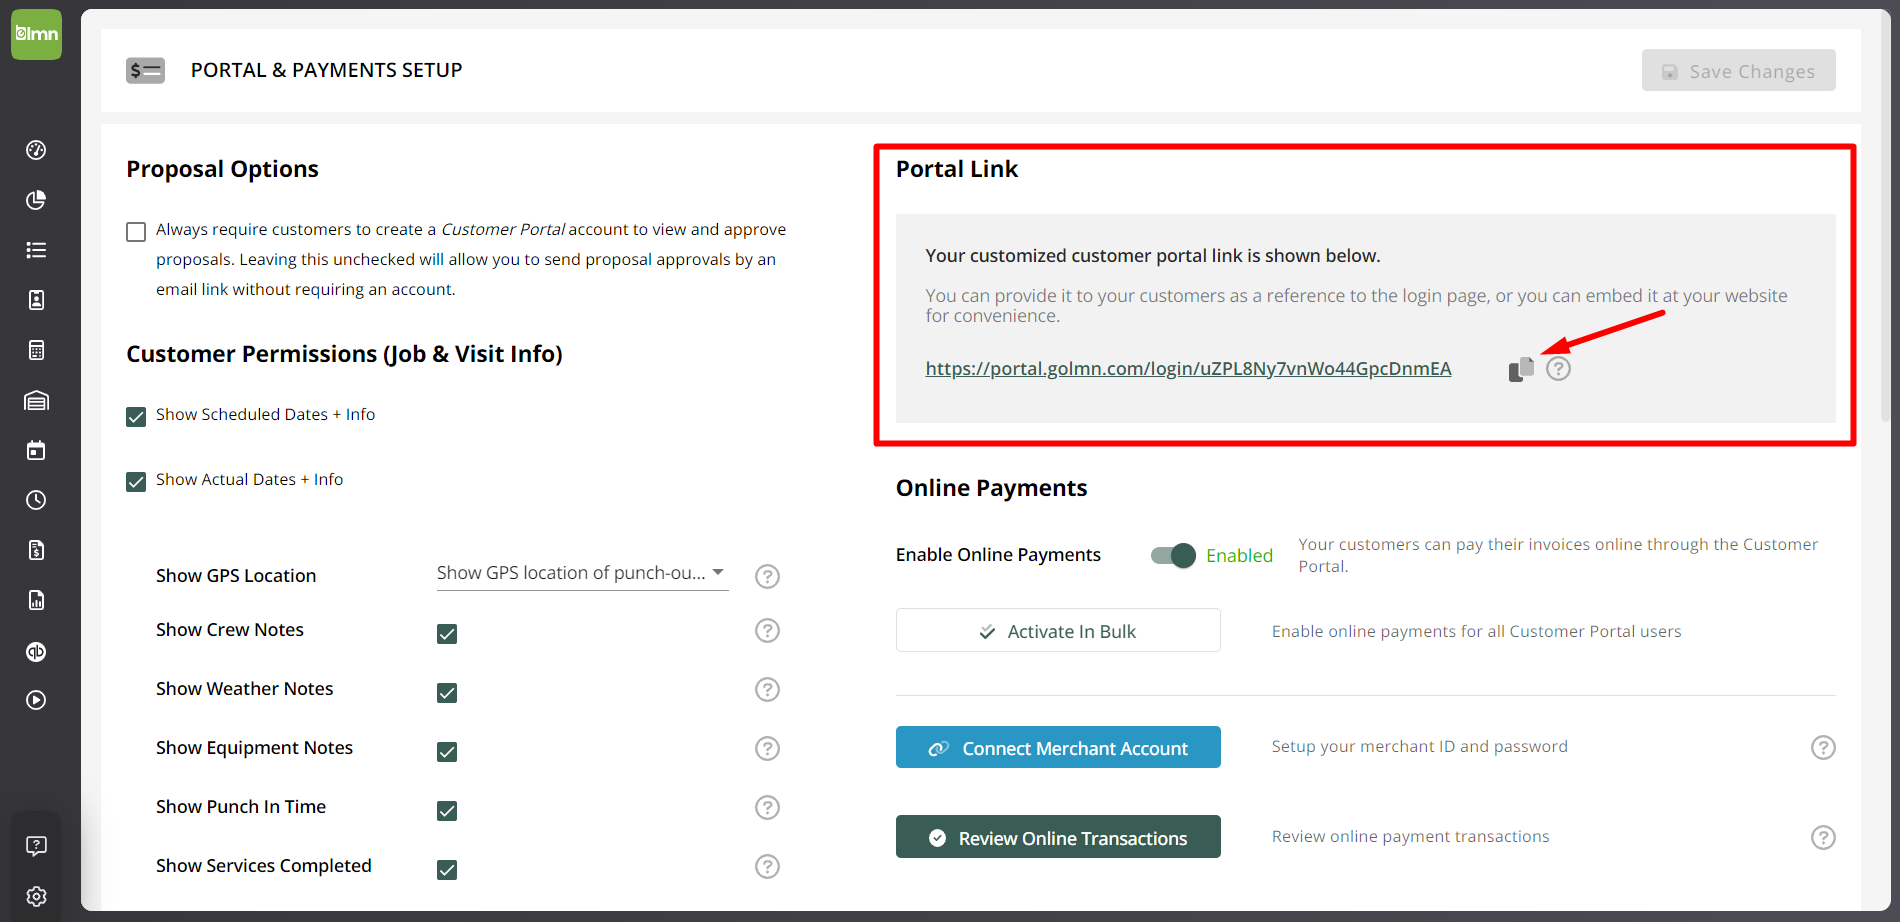
Task: Uncheck the Show Crew Notes checkbox
Action: pyautogui.click(x=447, y=634)
